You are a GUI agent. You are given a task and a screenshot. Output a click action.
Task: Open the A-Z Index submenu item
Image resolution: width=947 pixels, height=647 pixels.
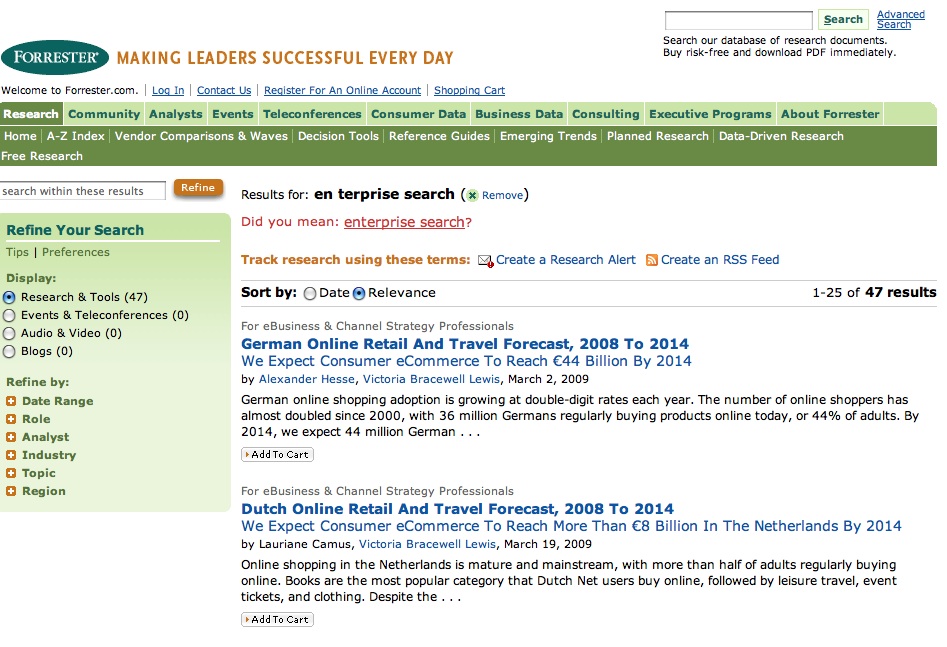click(75, 137)
